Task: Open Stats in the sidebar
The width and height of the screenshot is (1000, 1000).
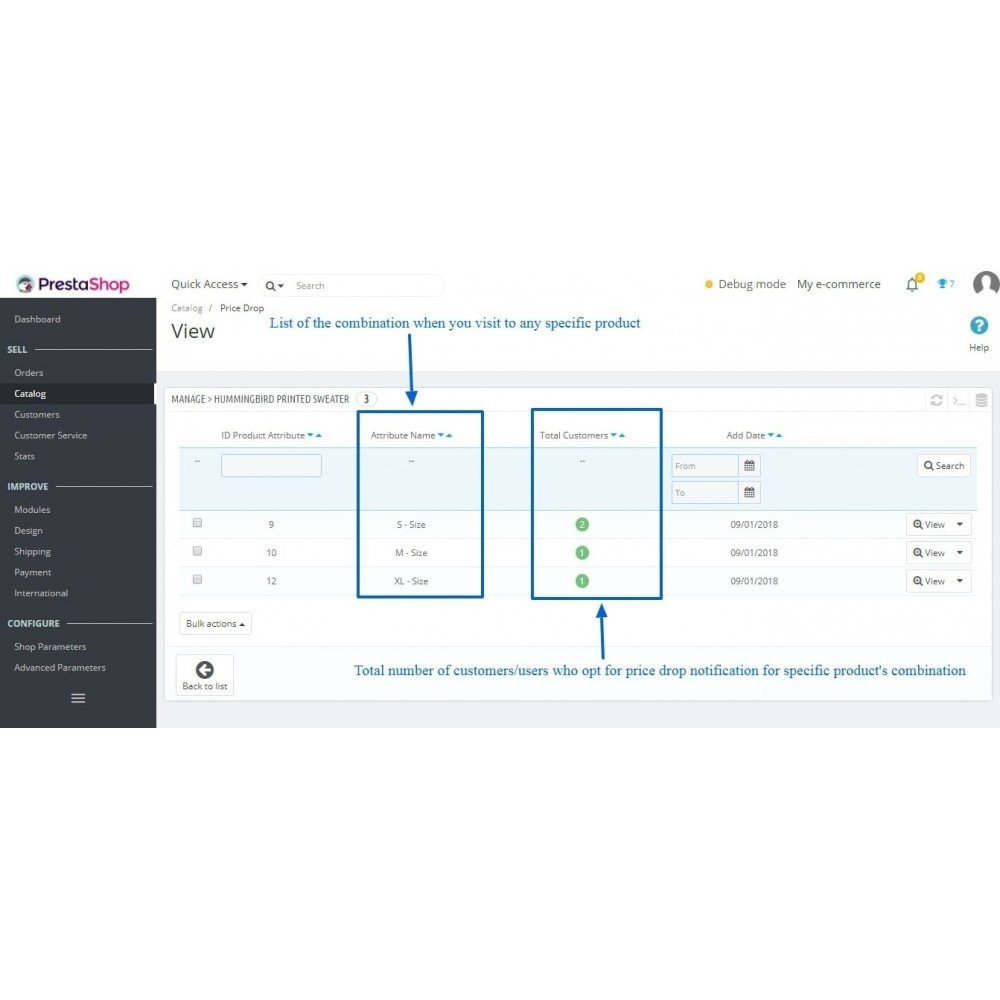Action: 24,456
